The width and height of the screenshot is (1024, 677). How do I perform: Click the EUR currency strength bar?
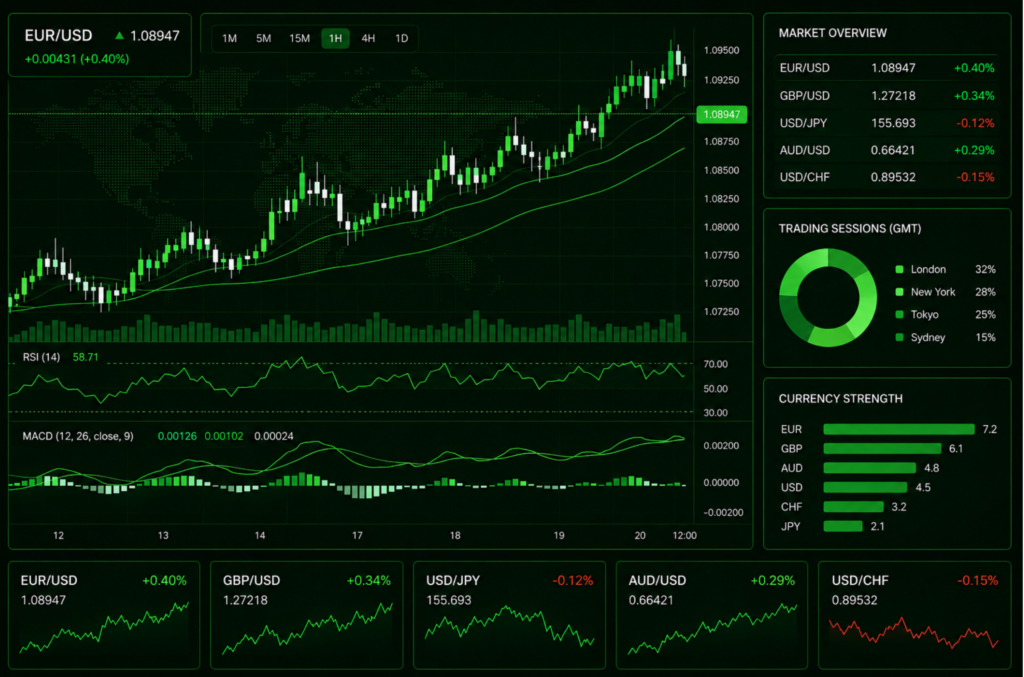[899, 429]
